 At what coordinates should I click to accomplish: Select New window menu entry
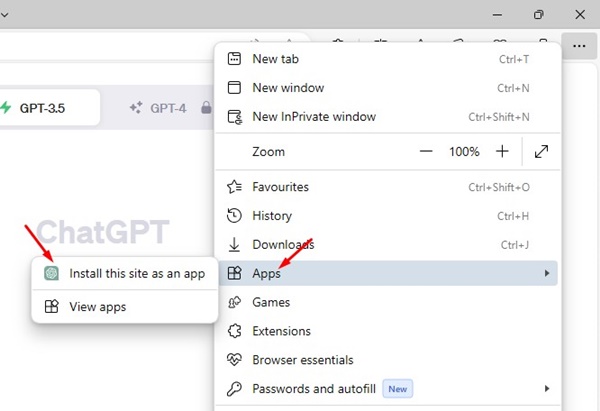click(388, 88)
